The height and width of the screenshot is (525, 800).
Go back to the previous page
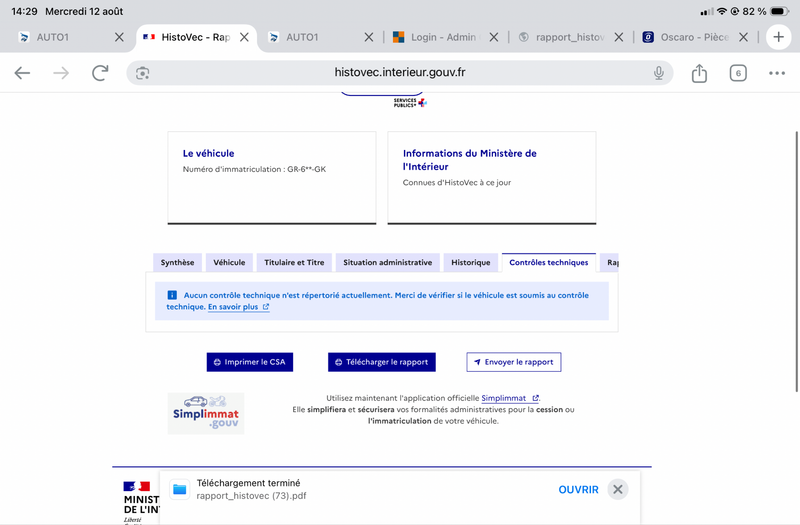(22, 73)
